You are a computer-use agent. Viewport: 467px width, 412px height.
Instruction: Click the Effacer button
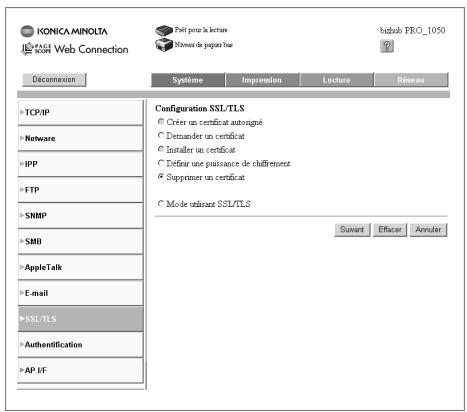point(390,230)
